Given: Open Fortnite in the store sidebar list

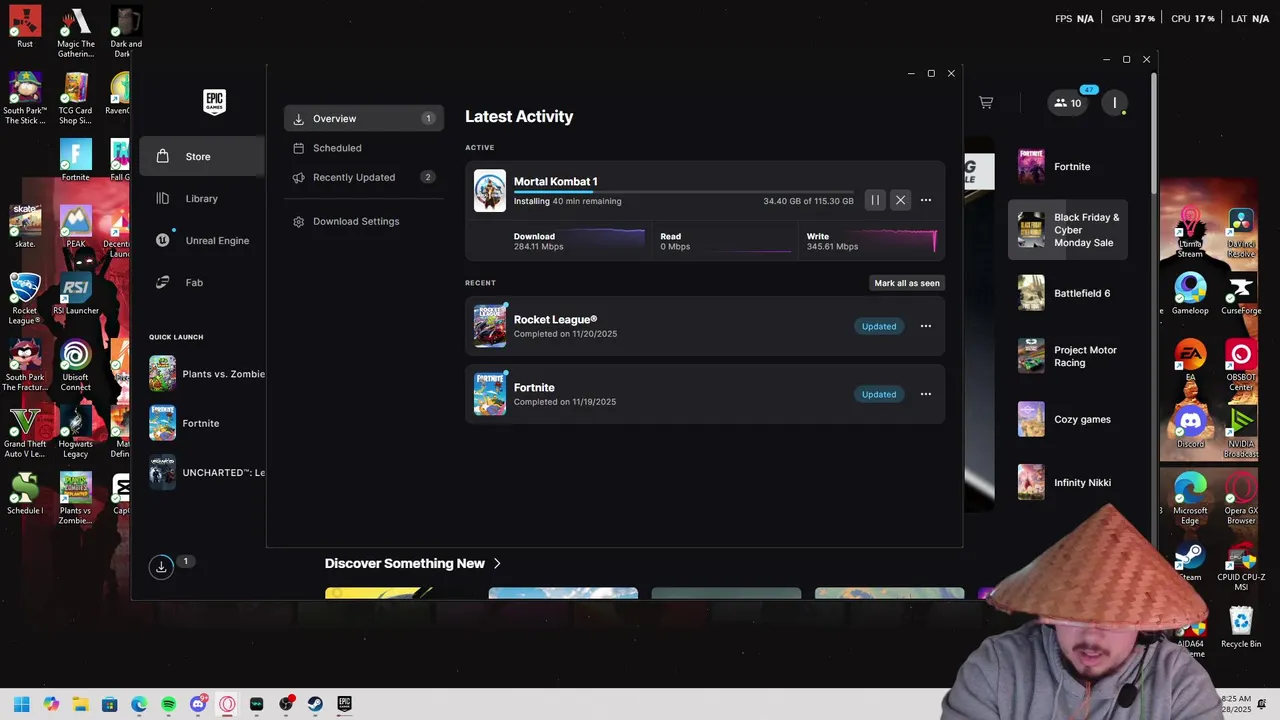Looking at the screenshot, I should [1068, 167].
